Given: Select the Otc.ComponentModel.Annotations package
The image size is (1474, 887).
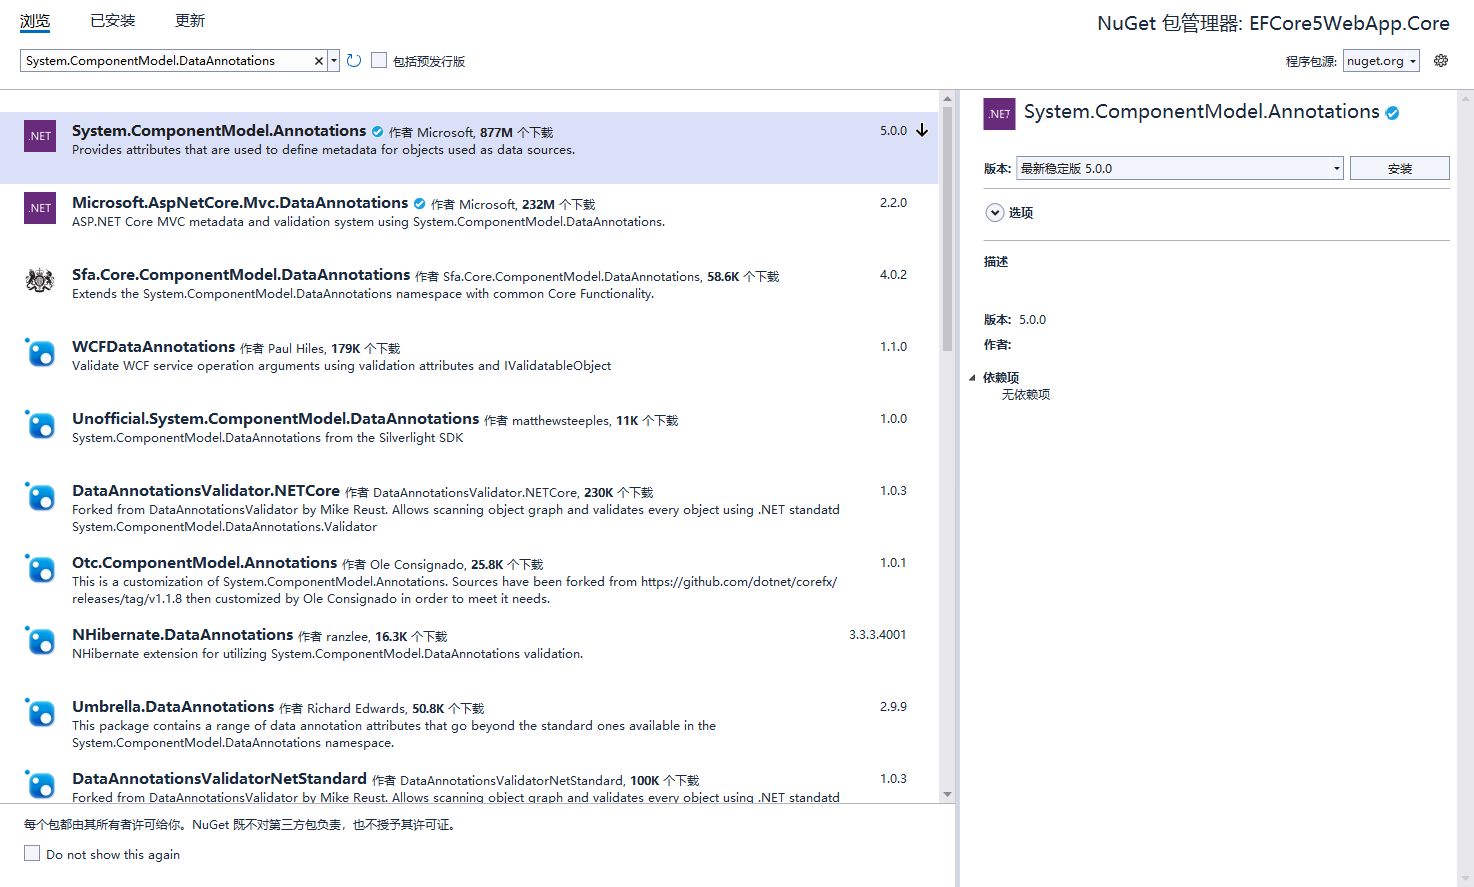Looking at the screenshot, I should click(x=469, y=580).
